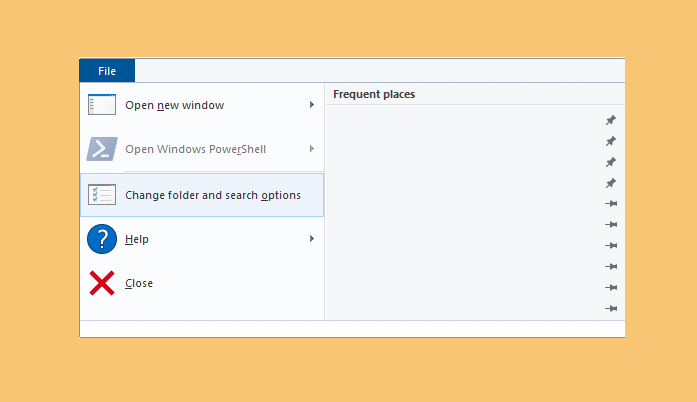Click the blue Help question mark icon

[102, 239]
